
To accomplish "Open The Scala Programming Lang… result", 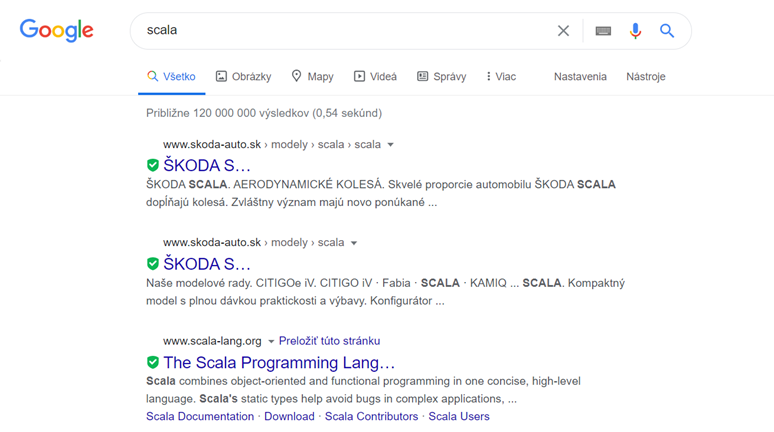I will pos(279,362).
